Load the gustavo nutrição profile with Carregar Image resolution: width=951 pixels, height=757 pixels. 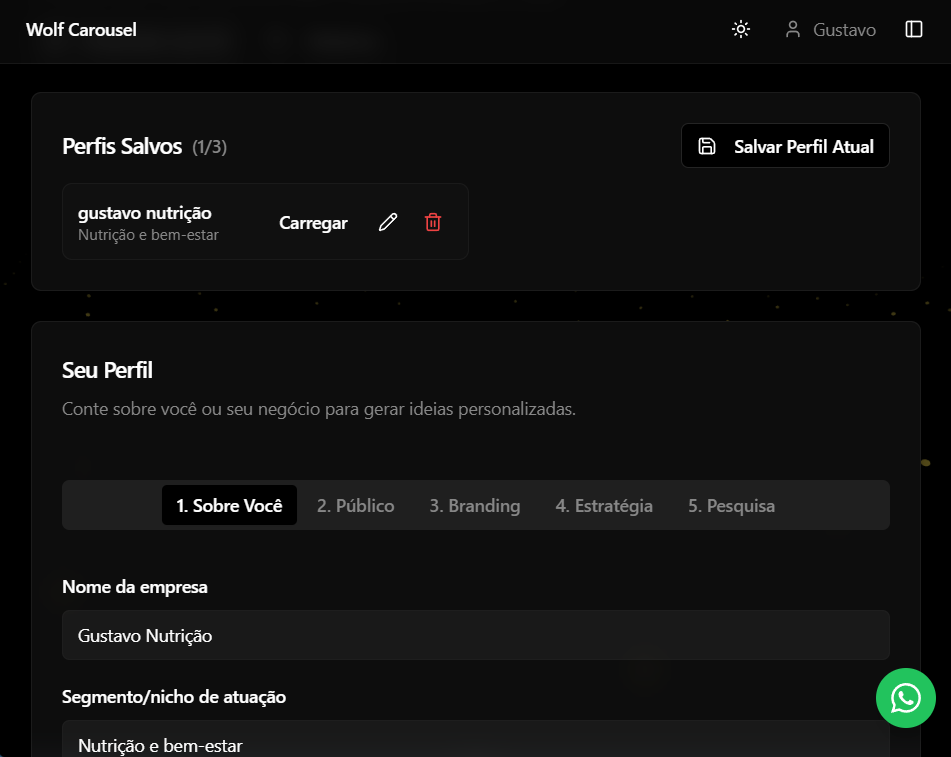click(313, 223)
